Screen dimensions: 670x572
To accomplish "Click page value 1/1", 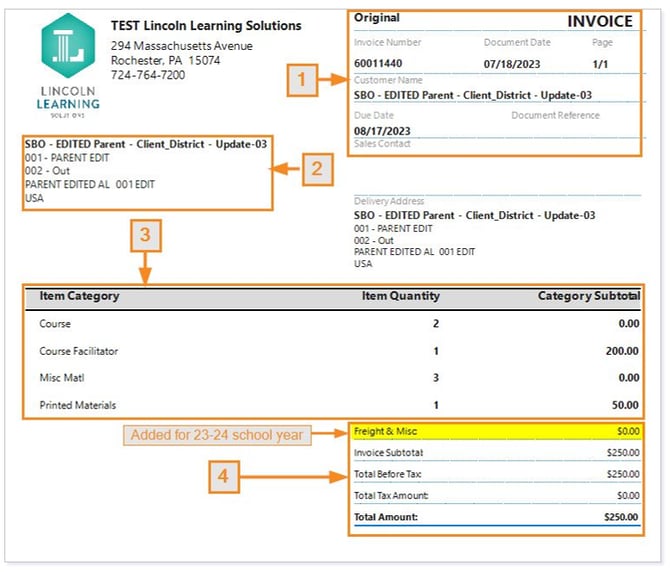I will coord(600,64).
